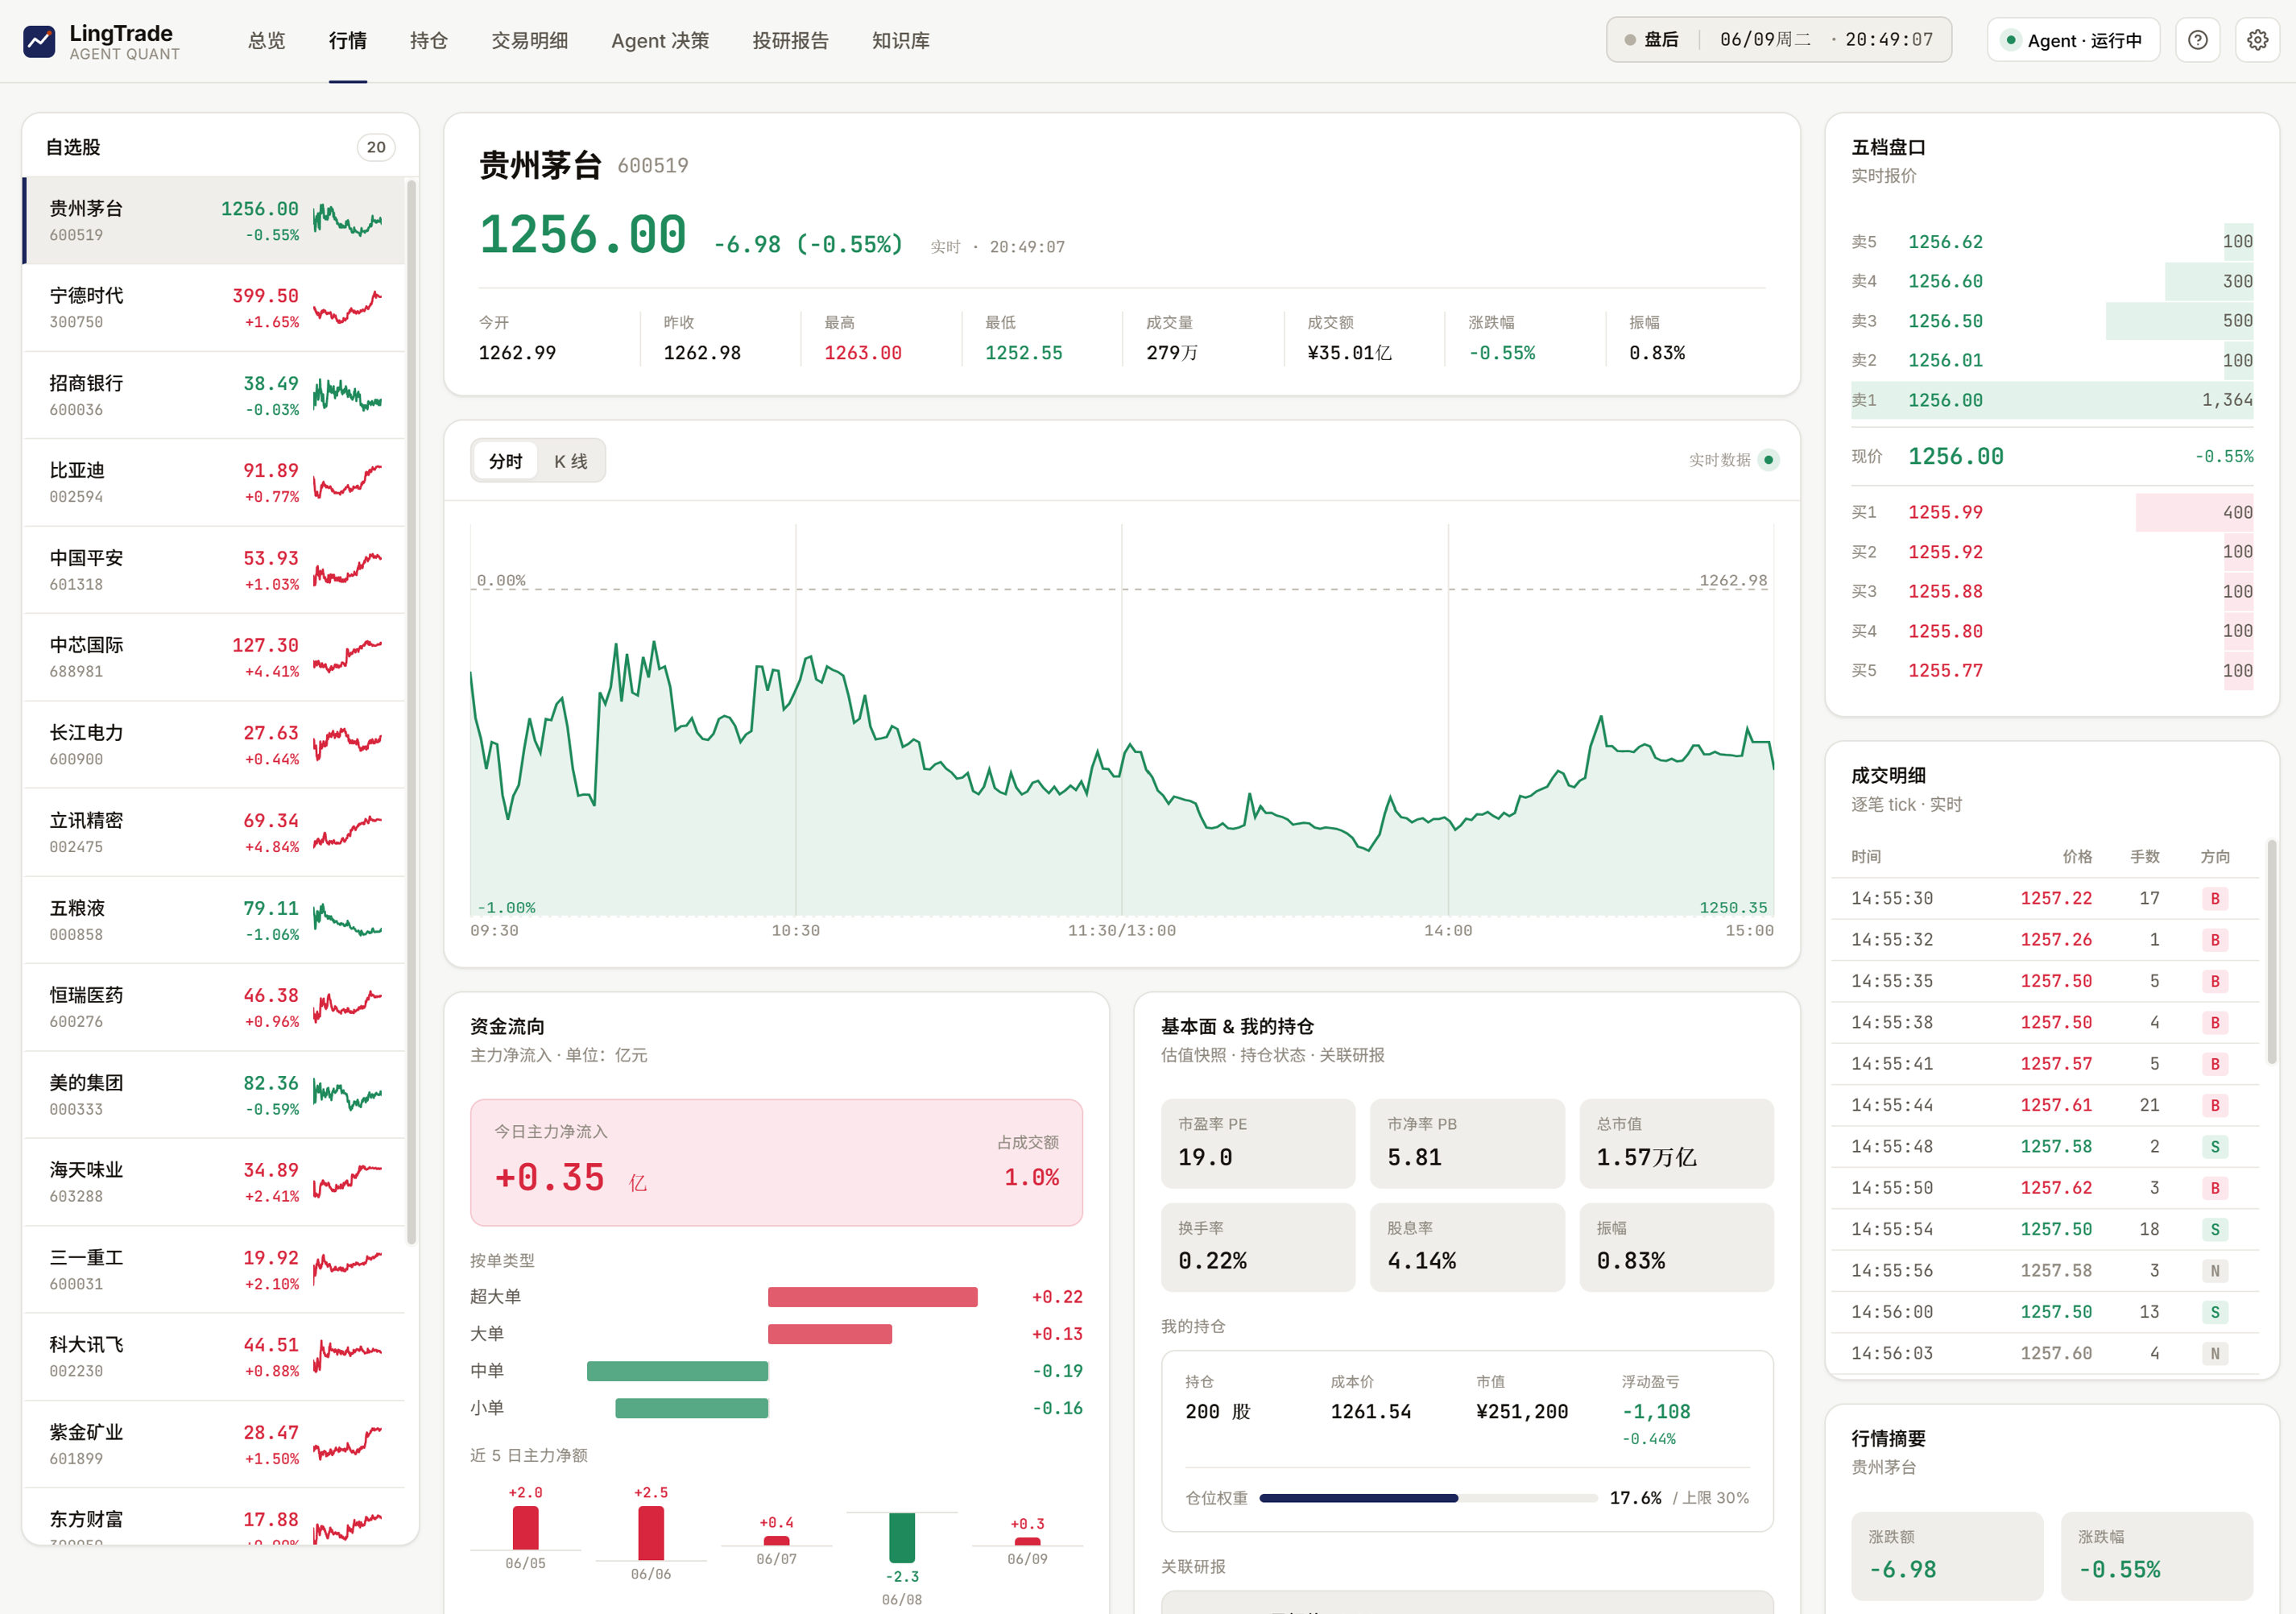Click the 小单 green flow bar

(691, 1408)
